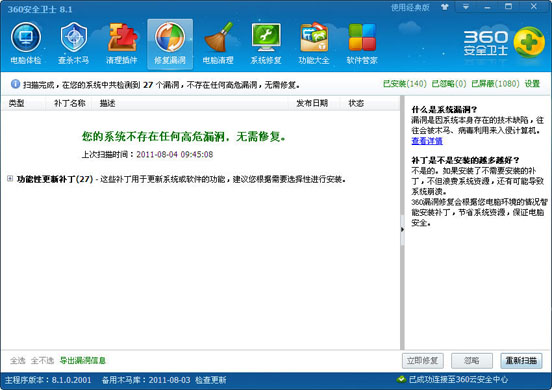The height and width of the screenshot is (390, 552).
Task: Open the 查杀木马 trojan scan shield icon
Action: [74, 43]
